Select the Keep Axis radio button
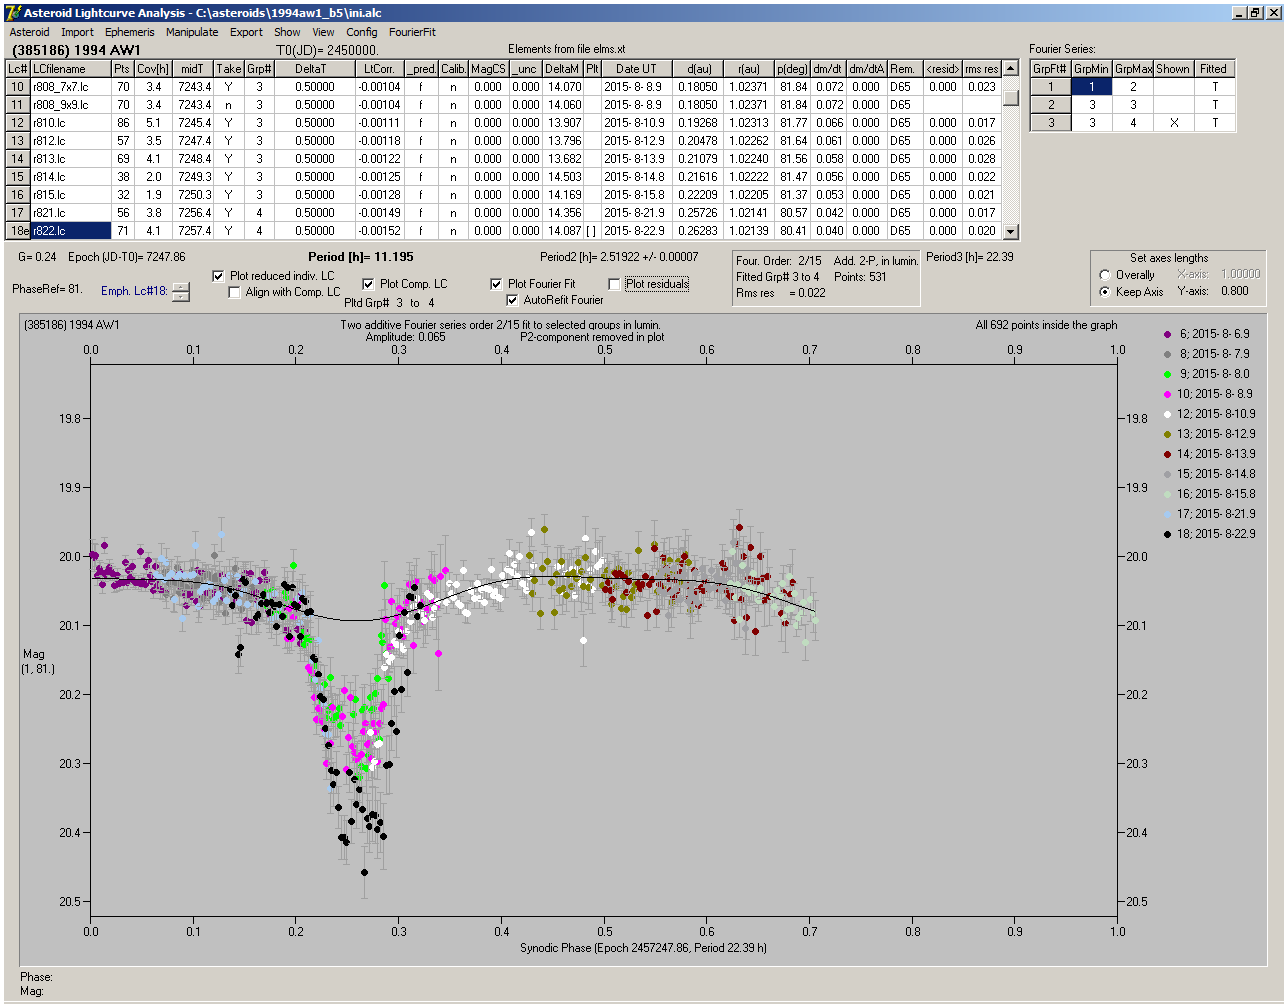This screenshot has height=1004, width=1288. pos(1104,292)
